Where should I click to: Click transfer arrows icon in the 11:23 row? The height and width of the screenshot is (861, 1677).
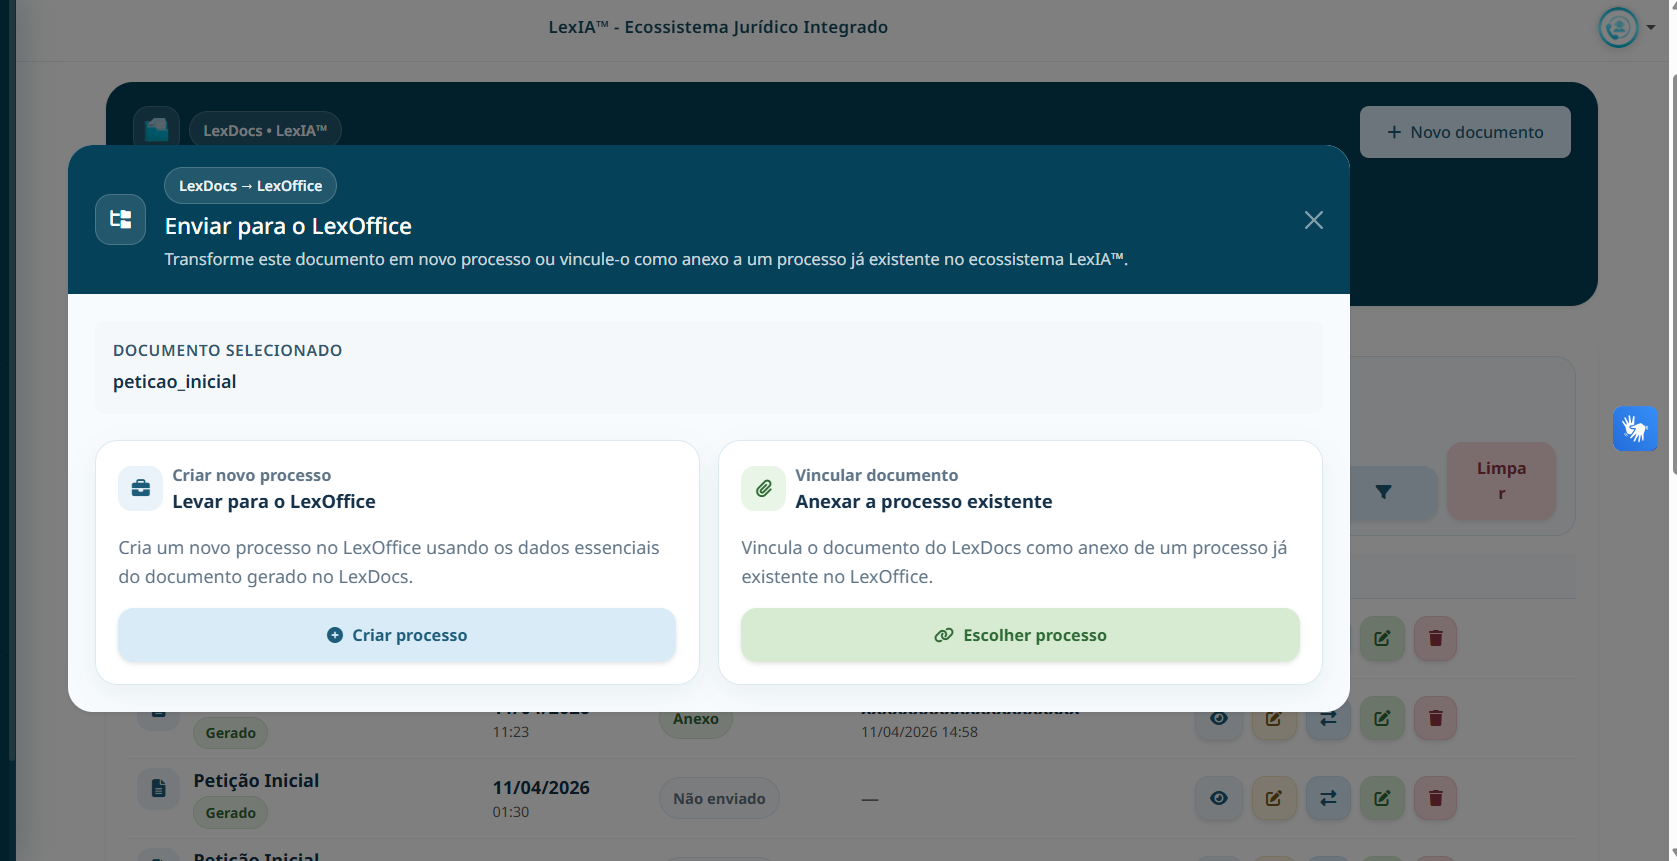click(1328, 718)
